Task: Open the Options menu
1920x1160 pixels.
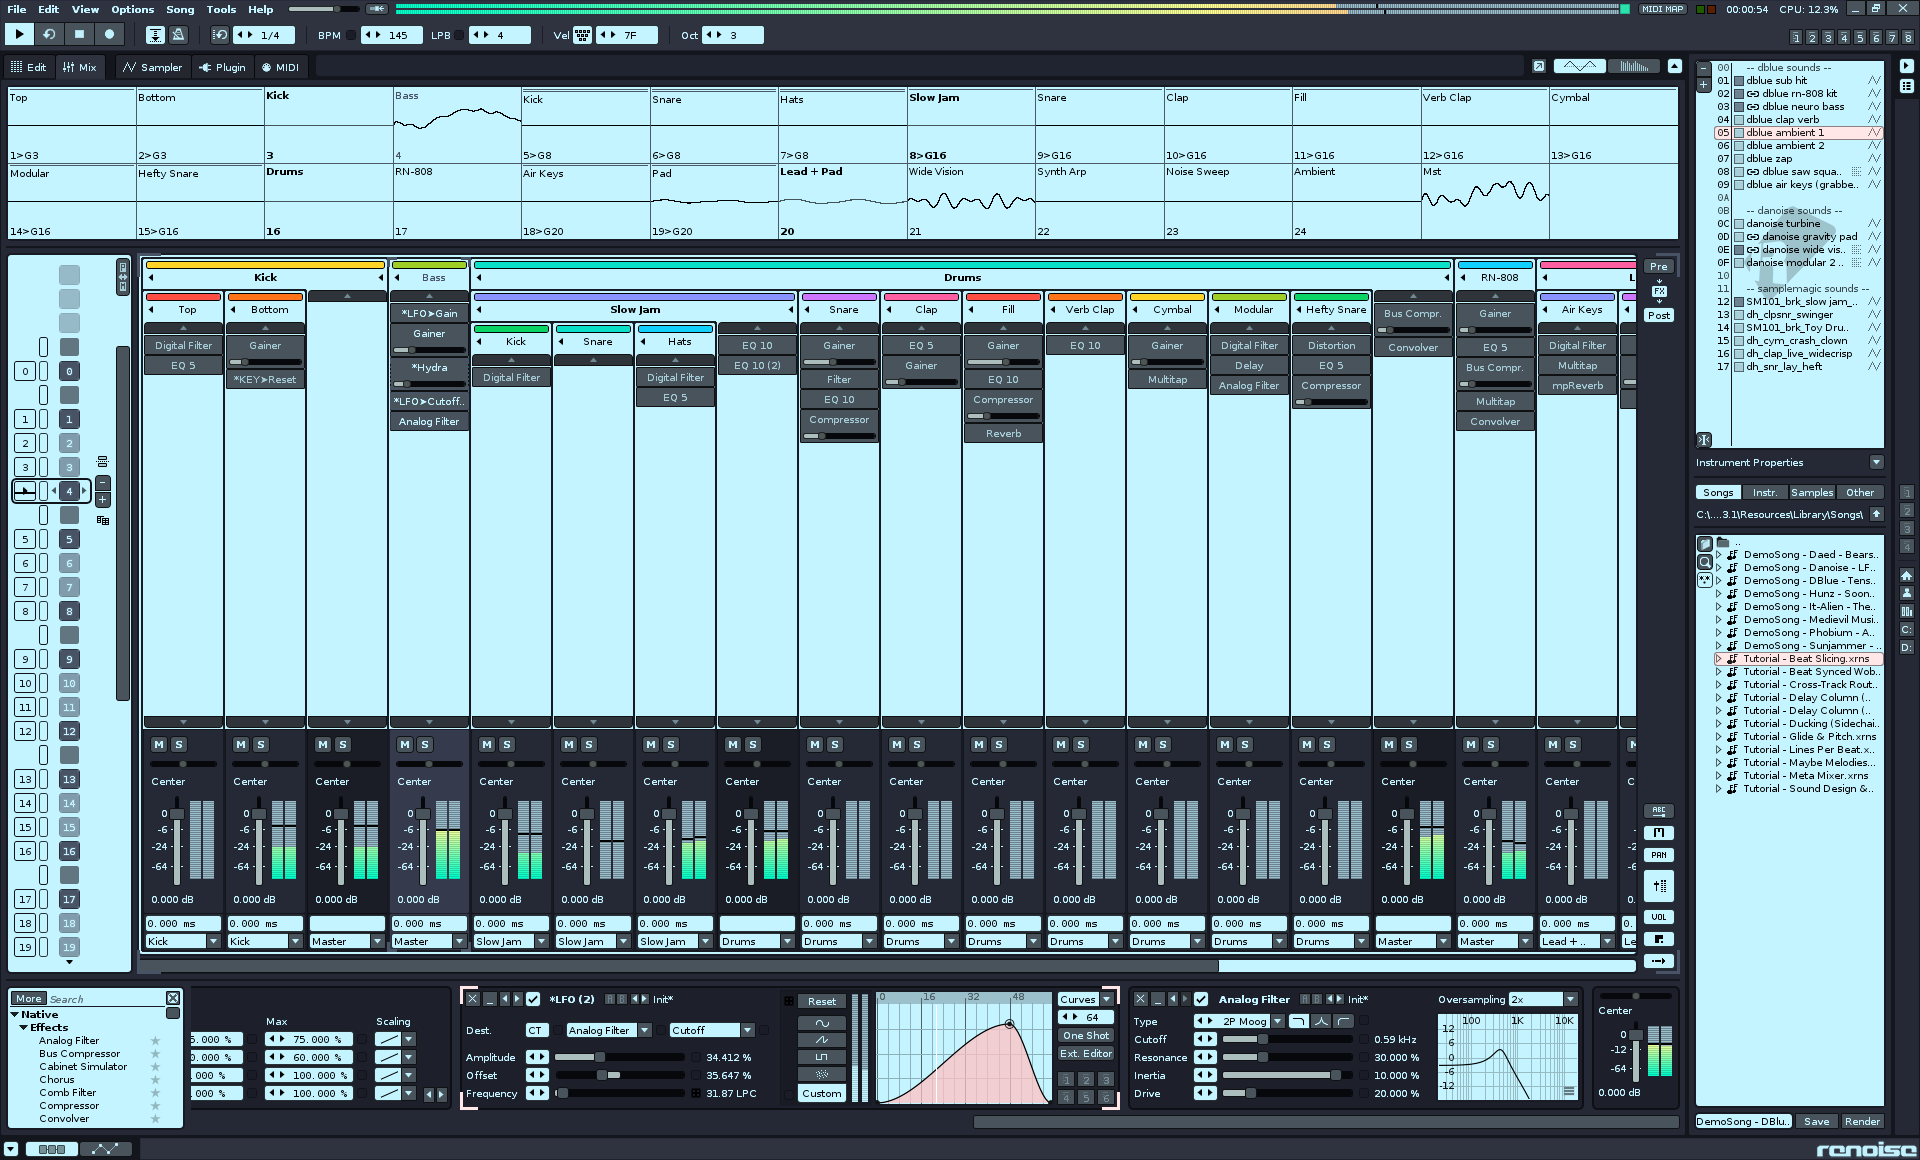Action: (133, 9)
